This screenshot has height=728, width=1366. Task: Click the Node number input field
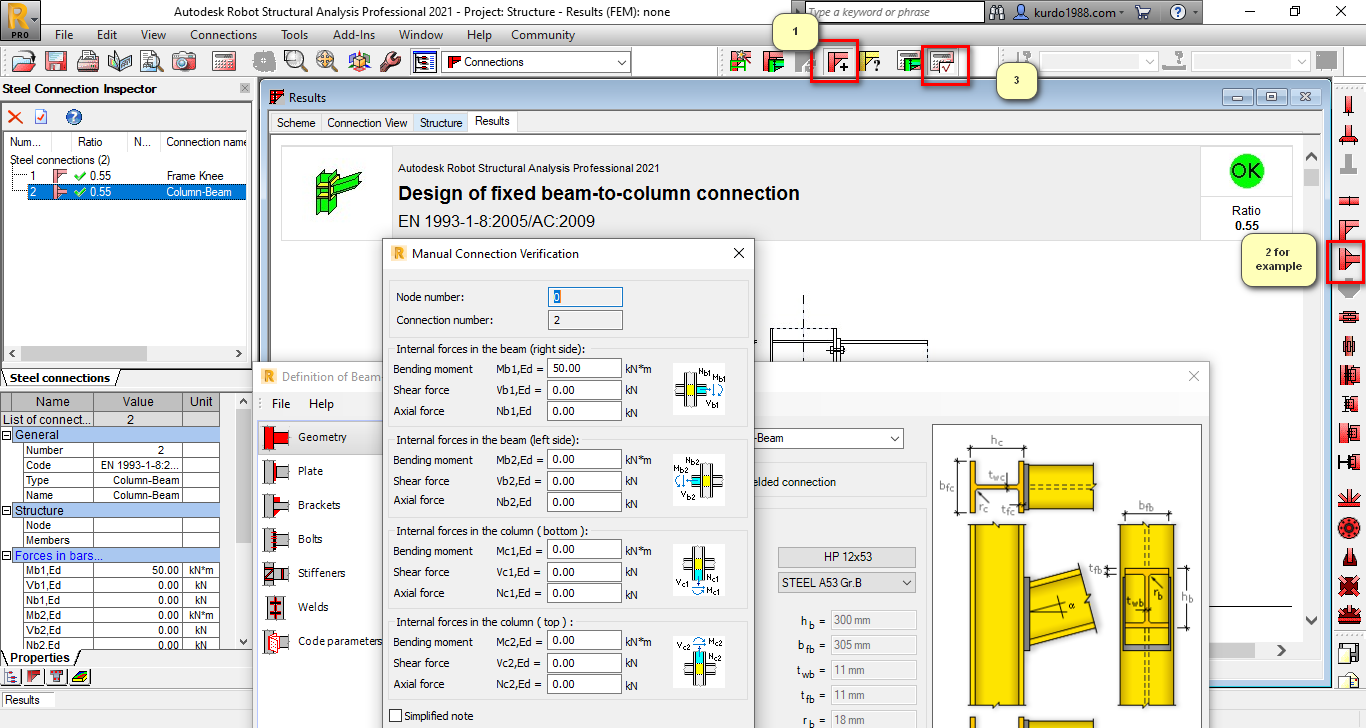tap(585, 297)
